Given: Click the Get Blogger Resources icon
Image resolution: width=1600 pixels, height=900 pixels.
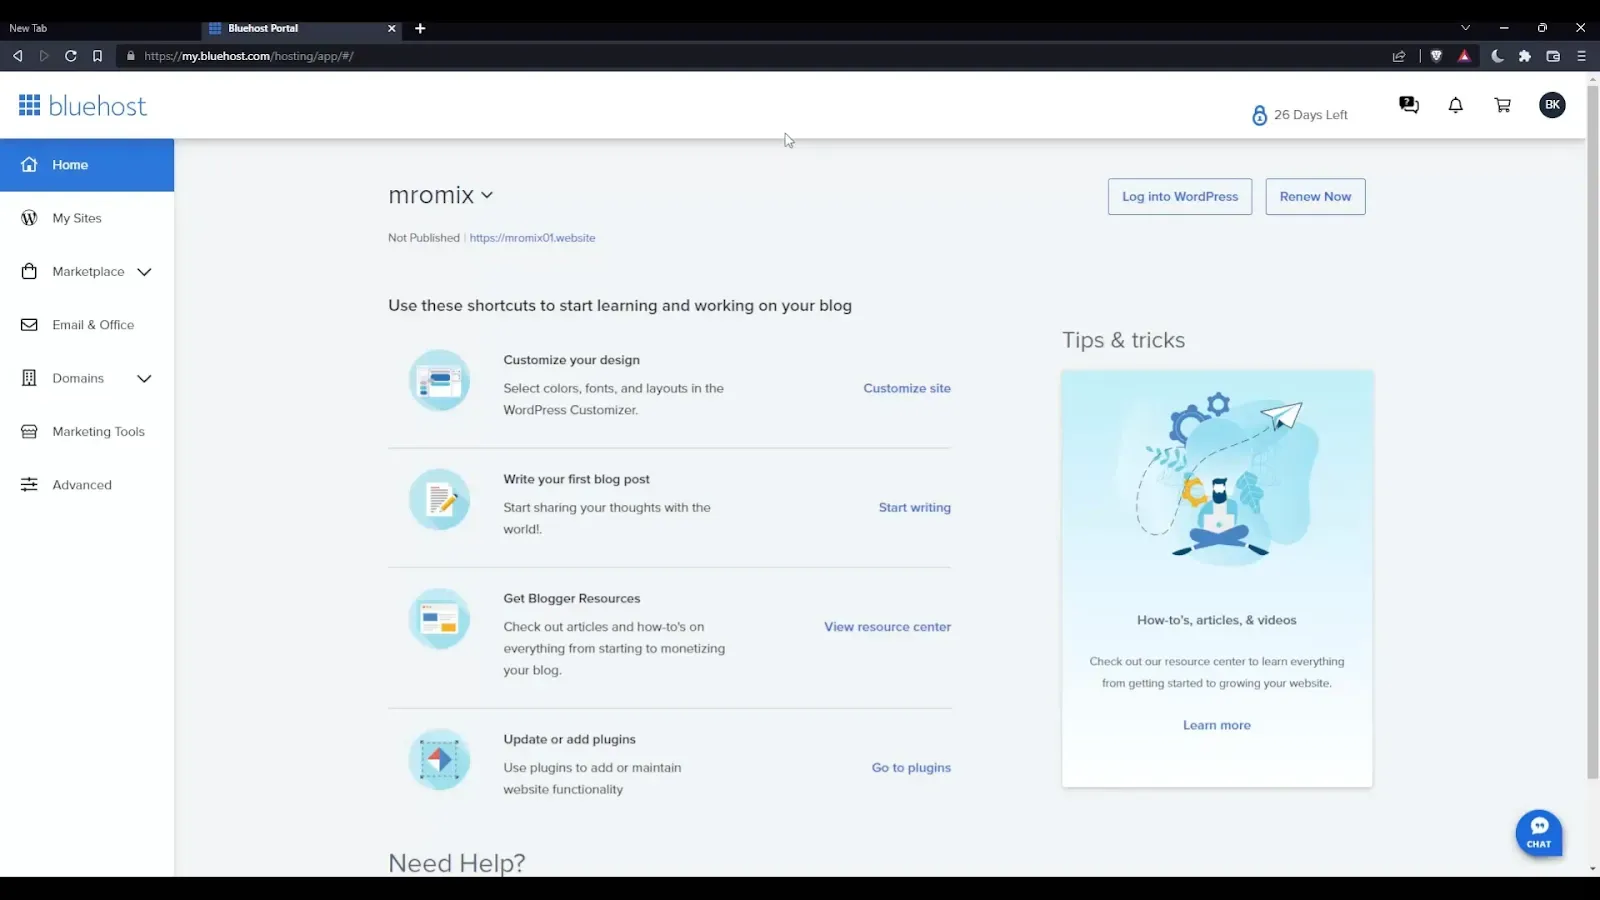Looking at the screenshot, I should point(439,619).
